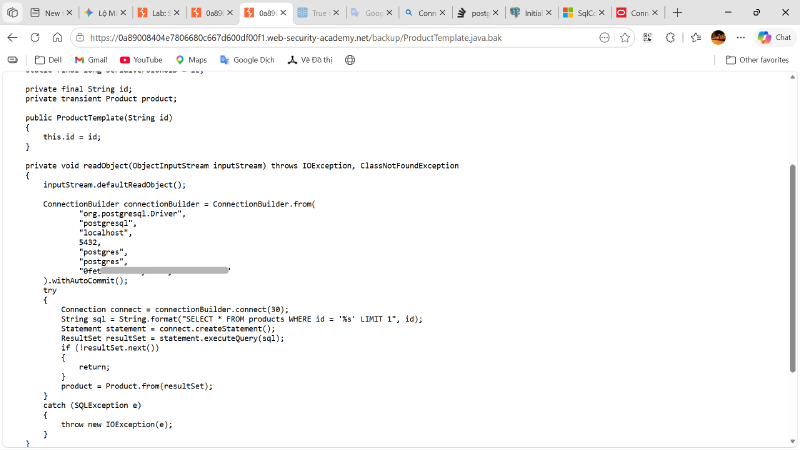The image size is (800, 450).
Task: Close the active ProductTemplate tab
Action: pos(283,13)
